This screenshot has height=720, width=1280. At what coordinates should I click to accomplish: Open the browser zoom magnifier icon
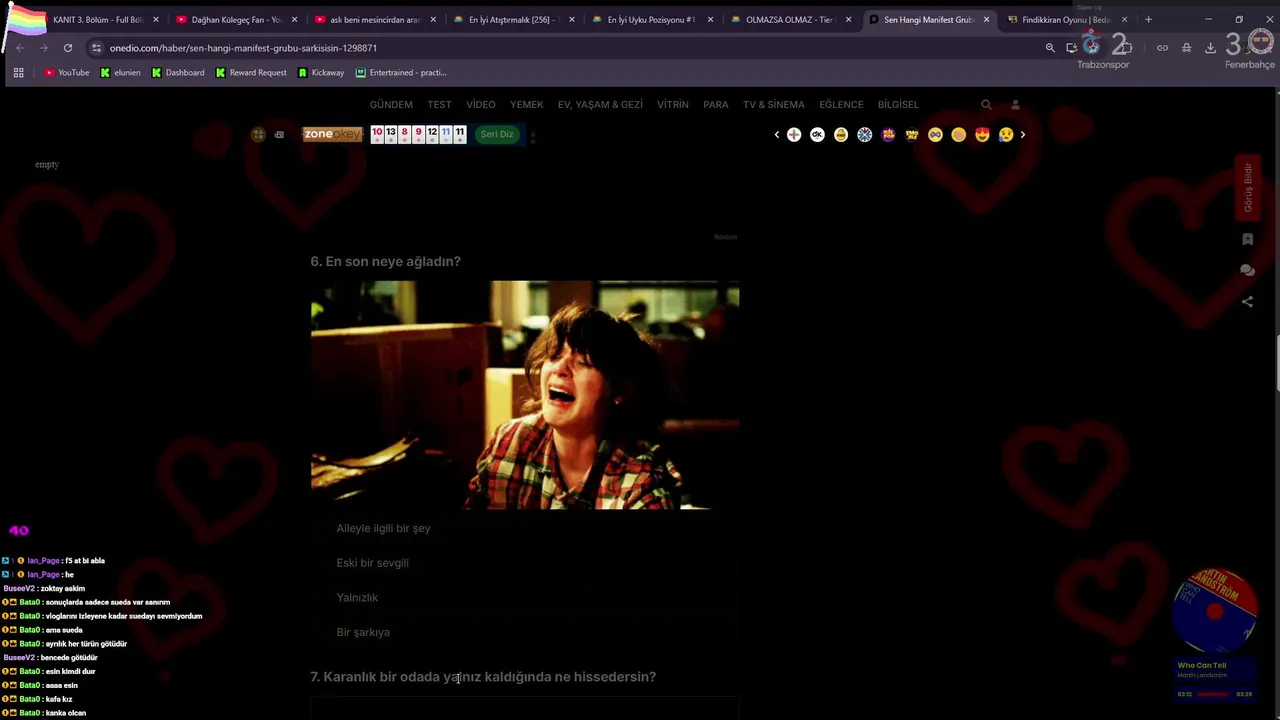coord(1050,48)
